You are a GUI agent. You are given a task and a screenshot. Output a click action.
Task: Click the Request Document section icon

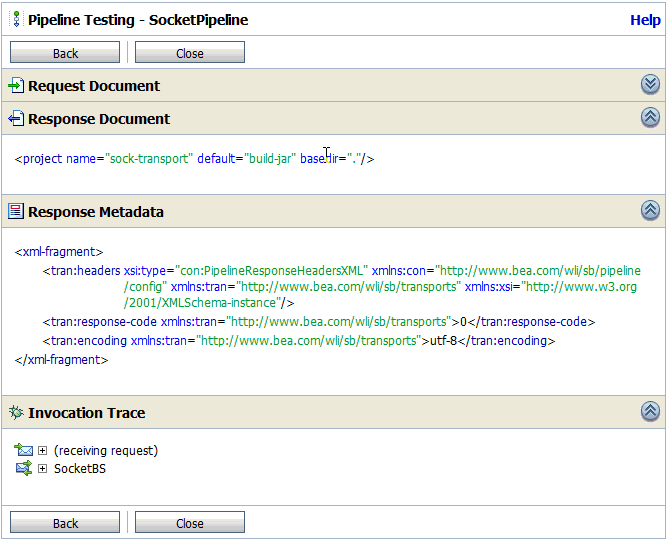point(16,86)
